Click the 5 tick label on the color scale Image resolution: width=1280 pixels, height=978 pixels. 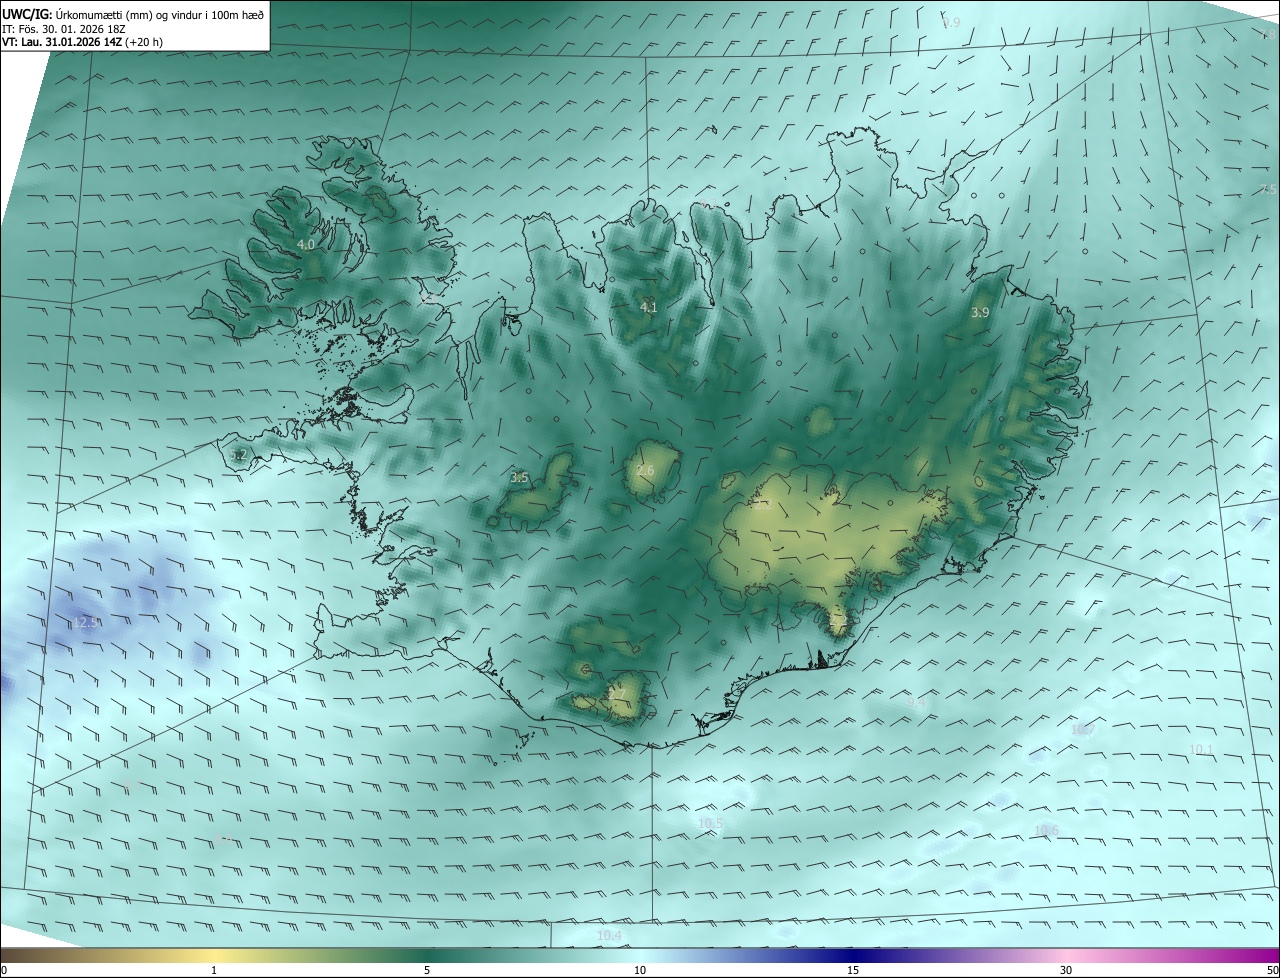427,970
